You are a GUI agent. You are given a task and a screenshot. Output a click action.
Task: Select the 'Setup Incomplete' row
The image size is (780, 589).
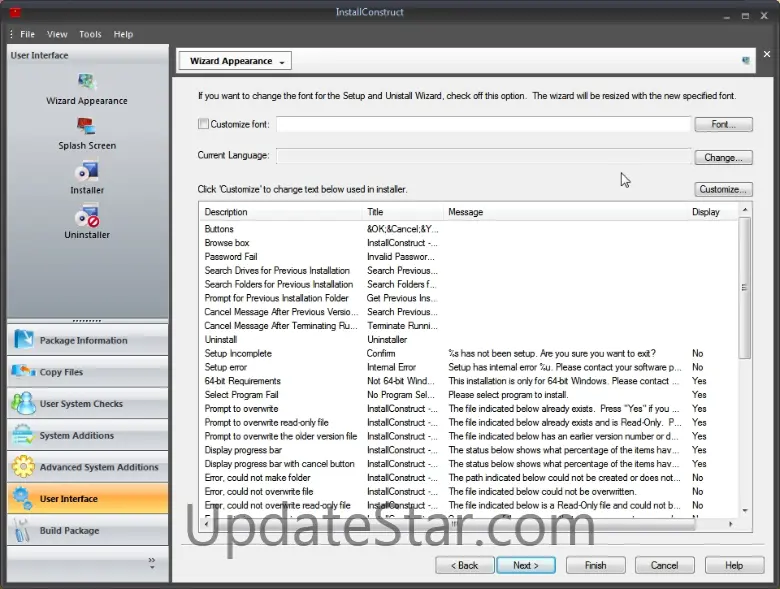tap(469, 354)
